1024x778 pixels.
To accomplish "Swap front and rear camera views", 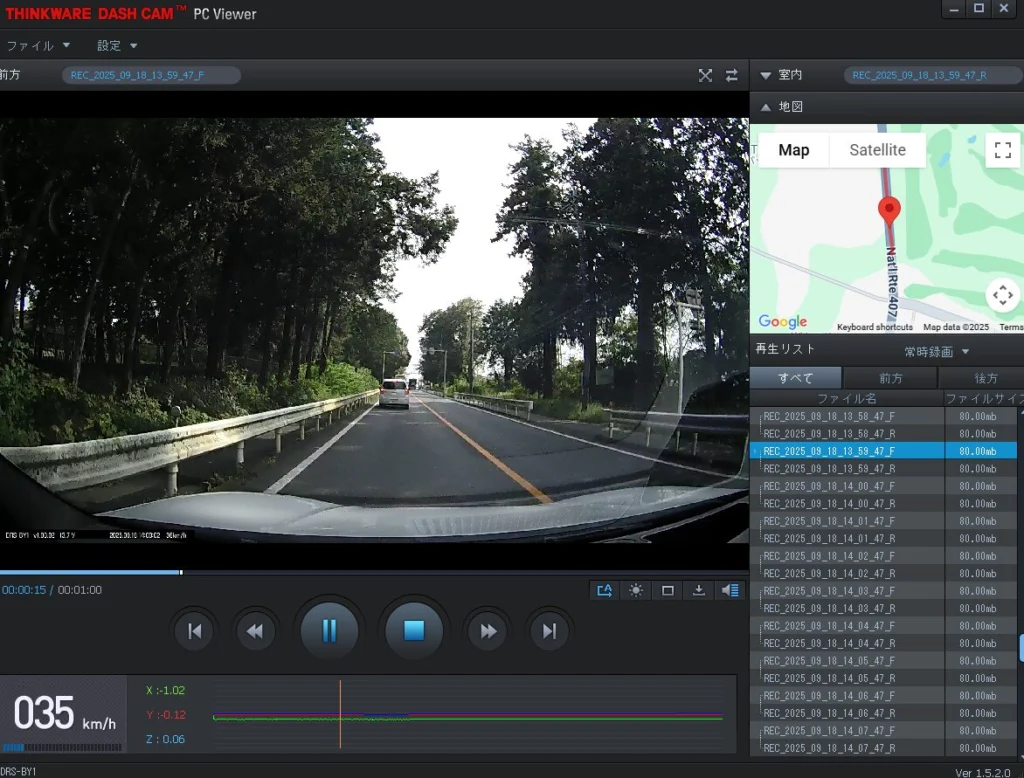I will pos(731,76).
